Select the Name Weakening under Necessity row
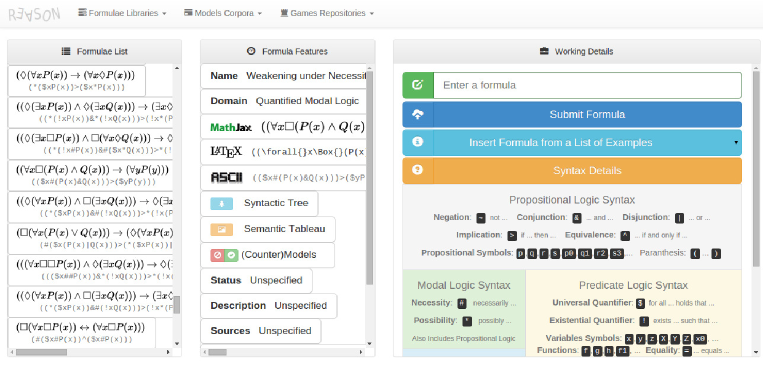 (283, 76)
